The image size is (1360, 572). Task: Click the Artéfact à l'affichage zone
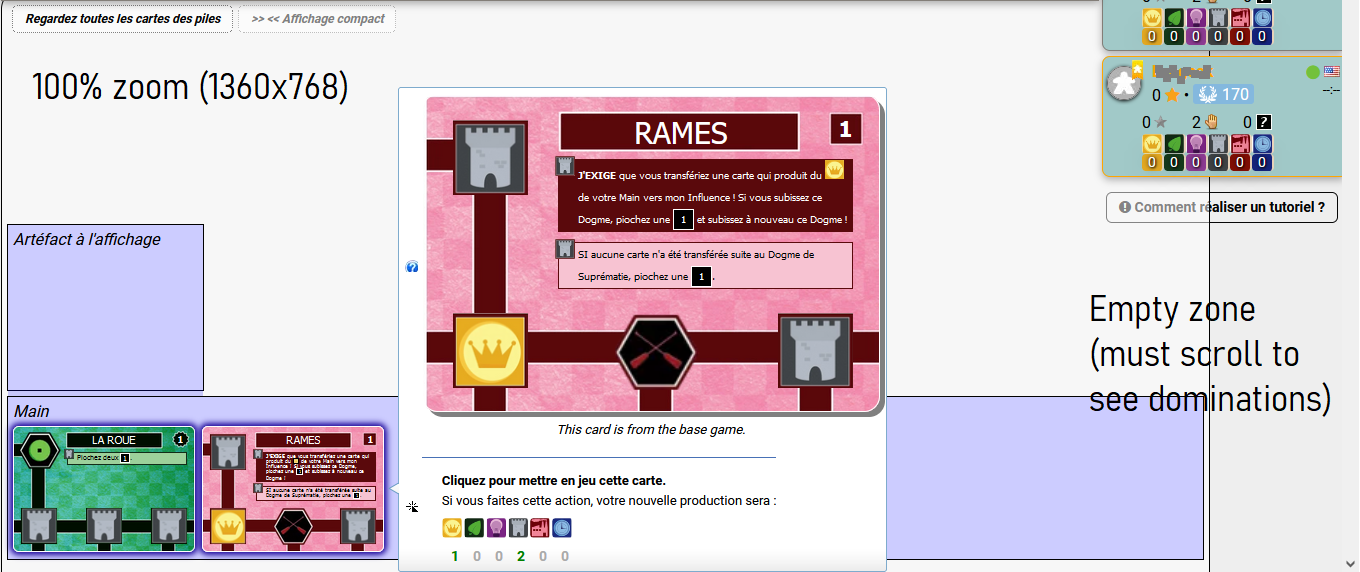coord(105,307)
